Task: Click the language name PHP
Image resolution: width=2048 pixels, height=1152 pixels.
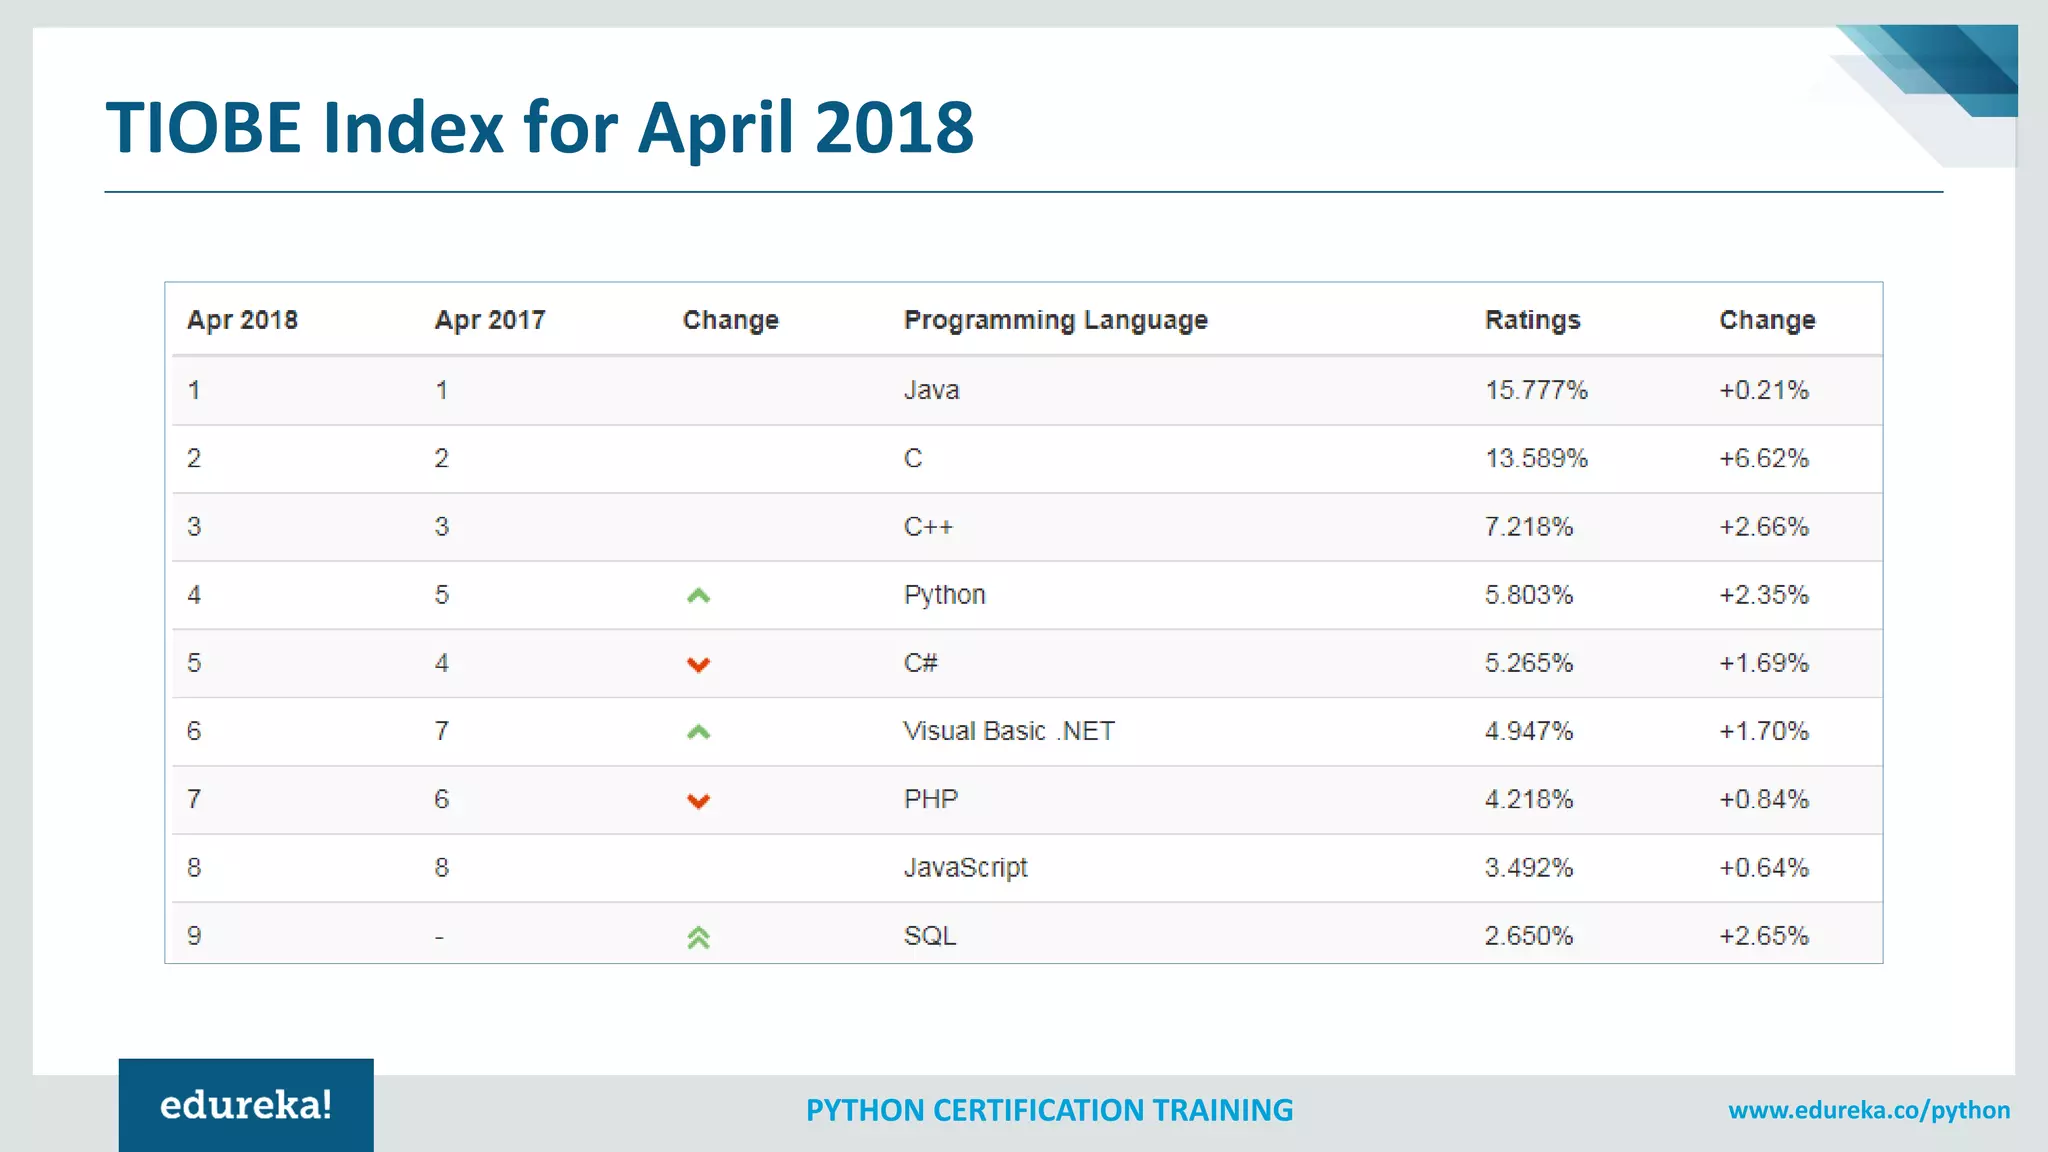Action: (x=931, y=799)
